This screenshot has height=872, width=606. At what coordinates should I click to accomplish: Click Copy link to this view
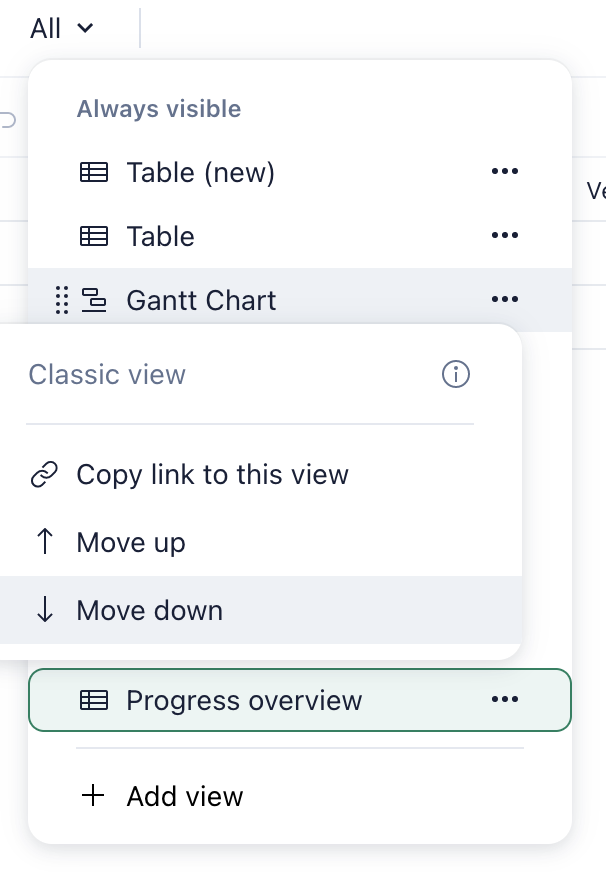click(212, 474)
